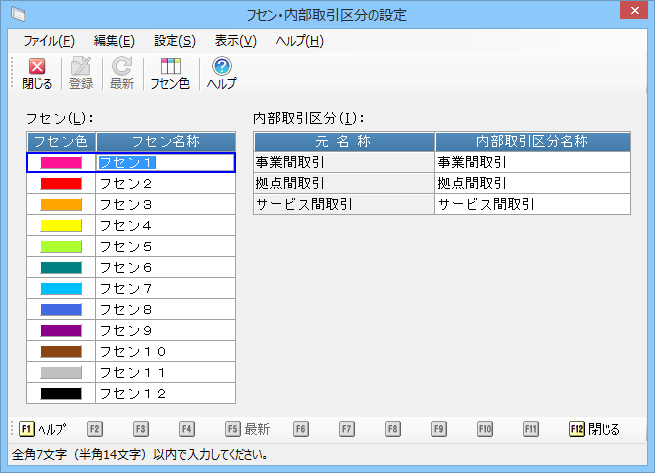This screenshot has width=655, height=473.
Task: Click the フセン名称 column header
Action: (165, 142)
